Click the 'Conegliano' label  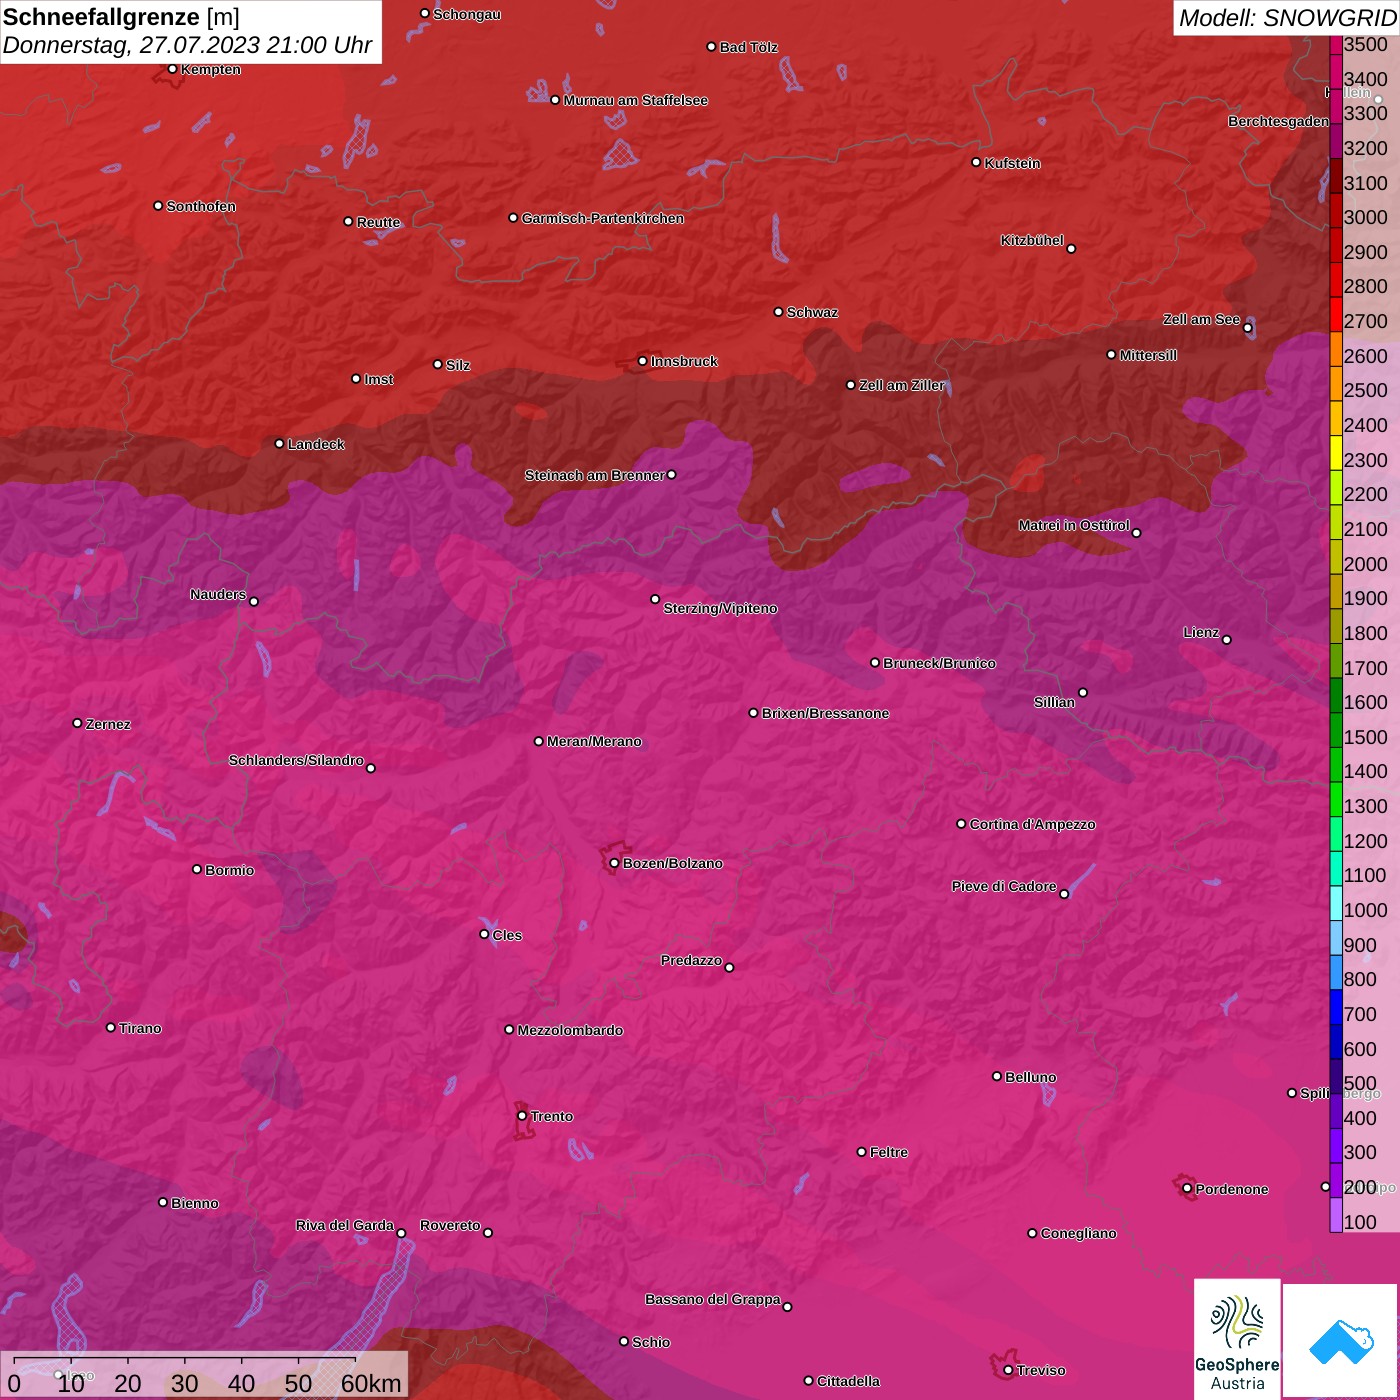point(1078,1233)
